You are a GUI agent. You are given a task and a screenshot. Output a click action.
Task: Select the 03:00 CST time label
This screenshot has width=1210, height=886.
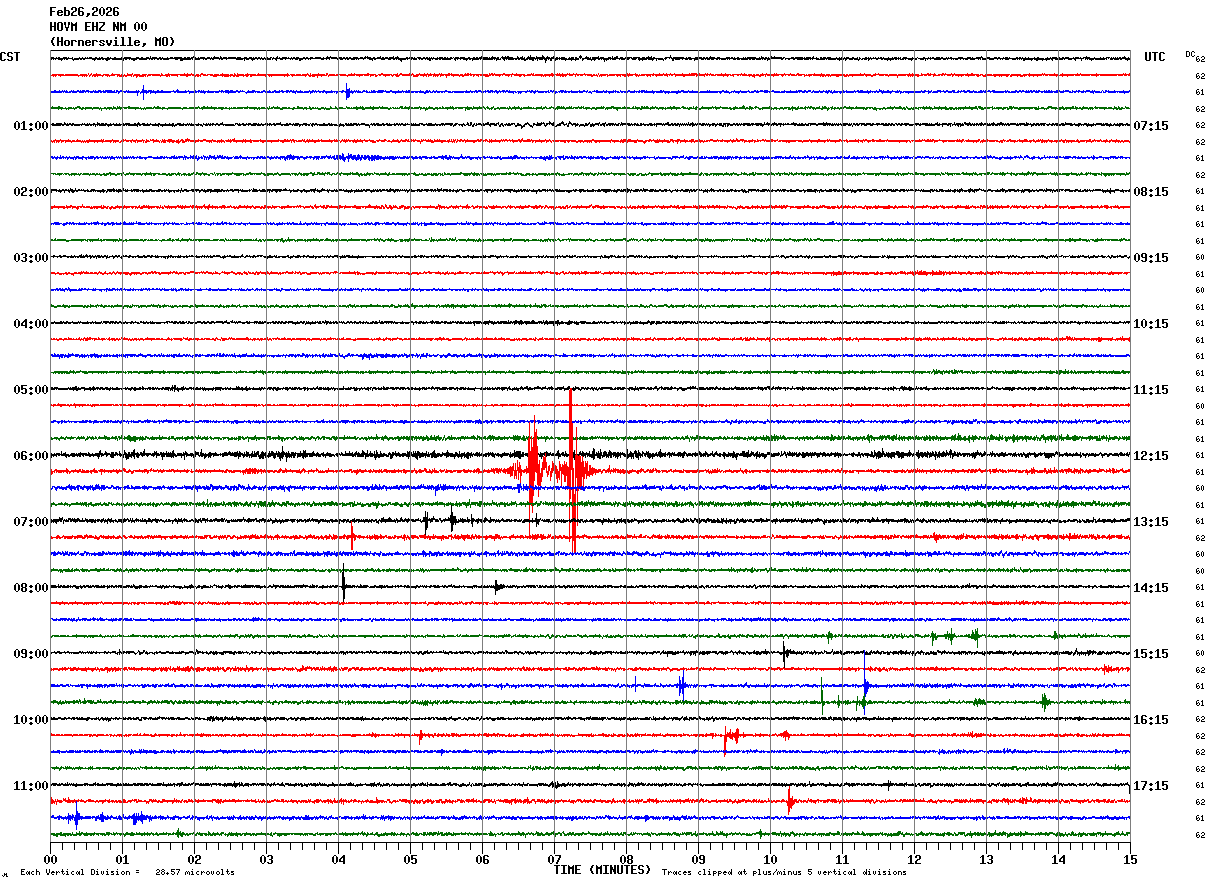[31, 258]
